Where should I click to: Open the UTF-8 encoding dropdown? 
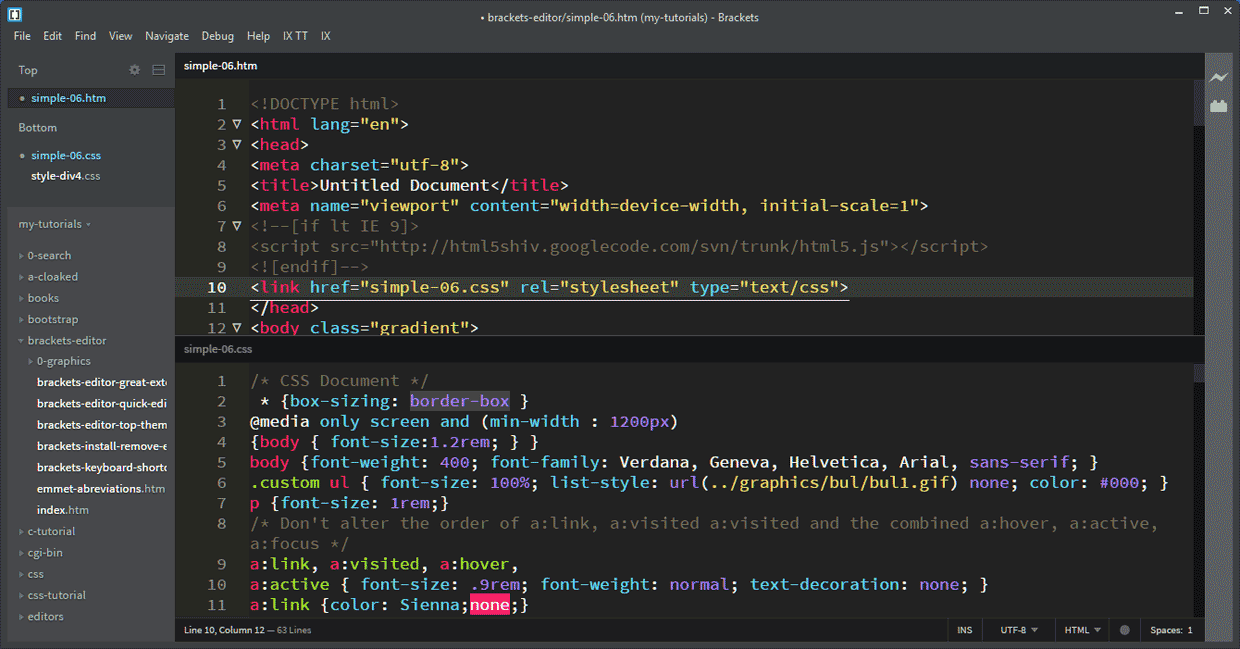click(x=1018, y=630)
